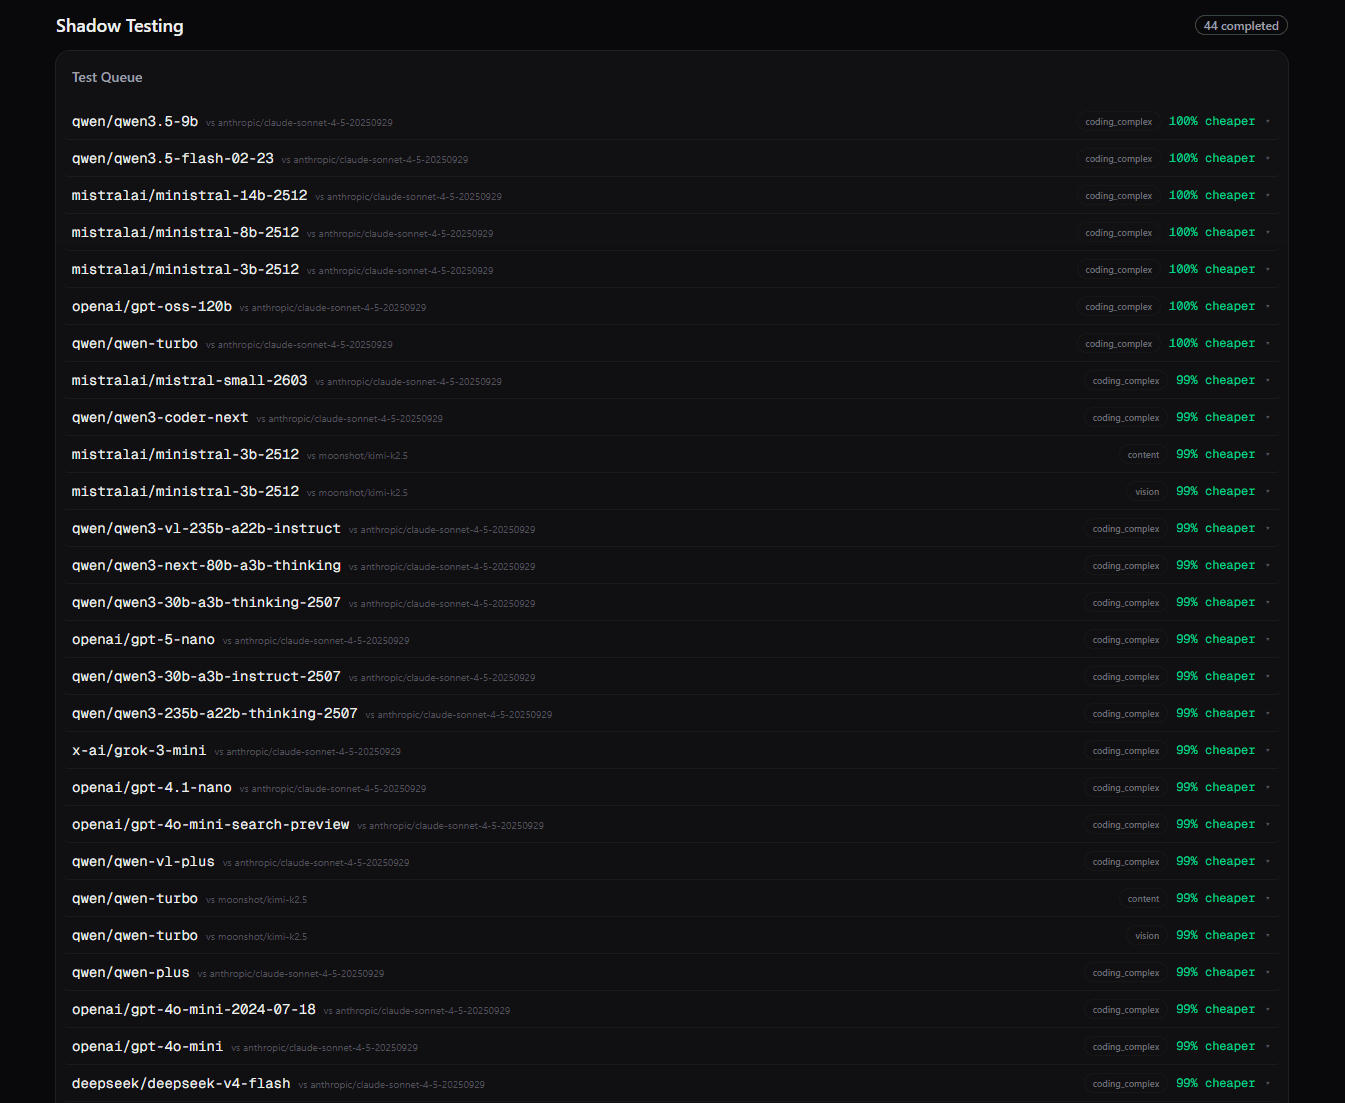Expand gpt-4o-mini-2024-07-18 row arrow
This screenshot has width=1345, height=1103.
click(1268, 1010)
